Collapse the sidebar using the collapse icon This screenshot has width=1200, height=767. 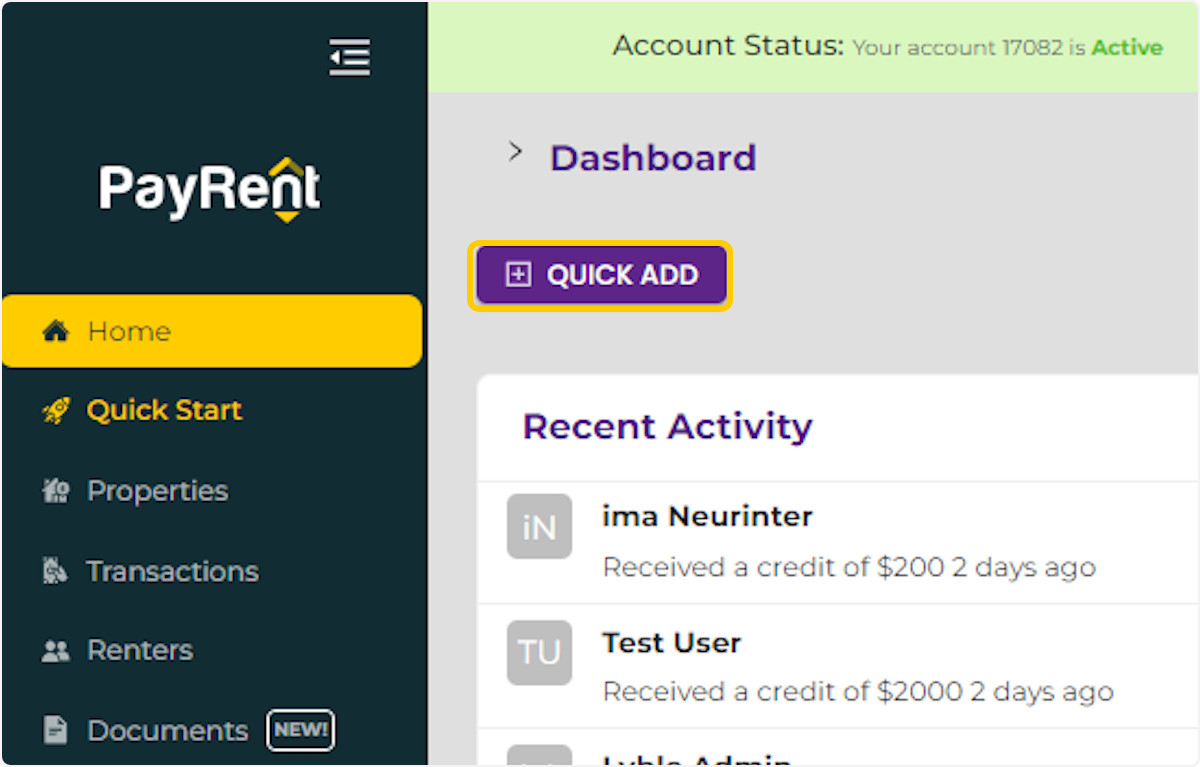pyautogui.click(x=349, y=59)
